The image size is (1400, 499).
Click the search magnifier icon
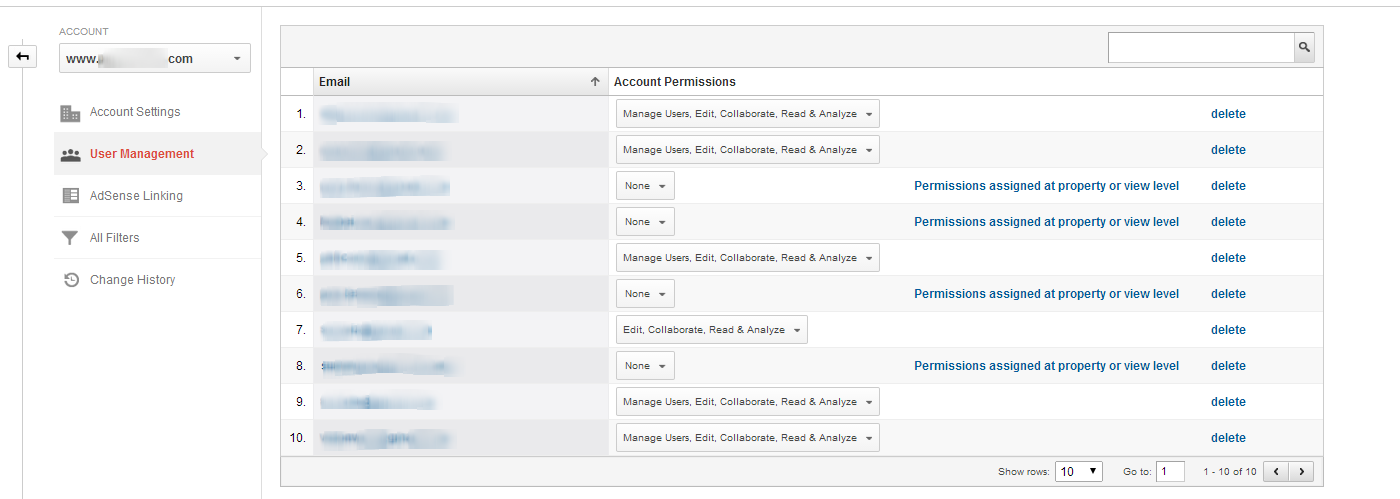click(x=1304, y=47)
